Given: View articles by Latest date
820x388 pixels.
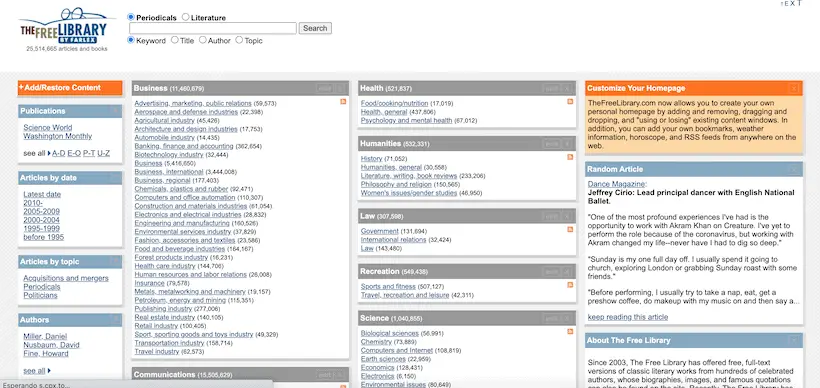Looking at the screenshot, I should coord(42,195).
